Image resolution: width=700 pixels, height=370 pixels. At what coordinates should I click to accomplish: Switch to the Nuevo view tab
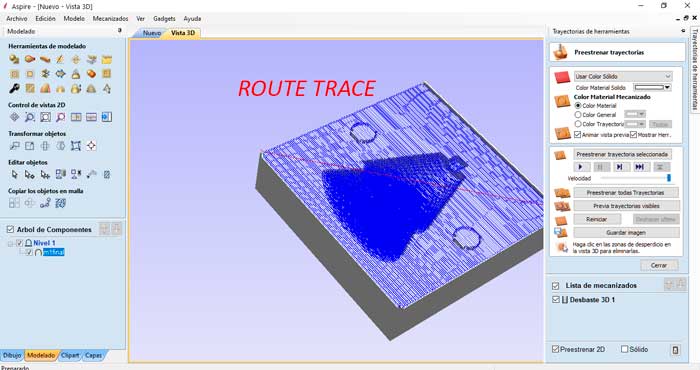click(151, 33)
